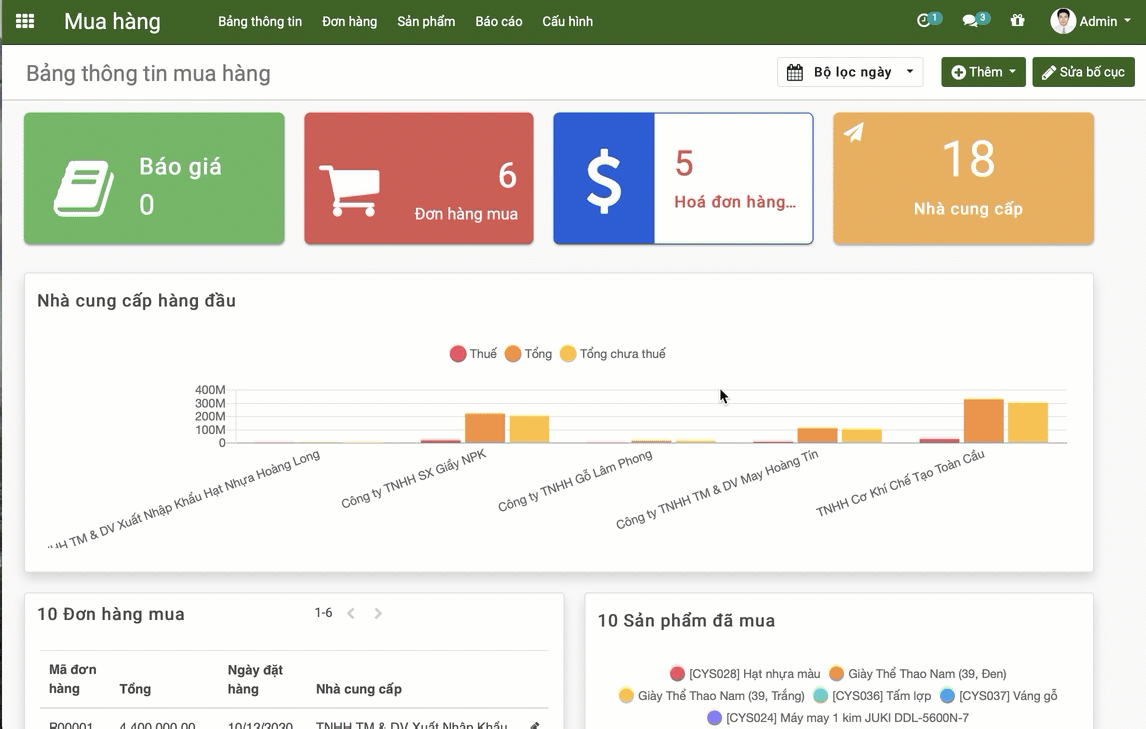This screenshot has height=729, width=1146.
Task: Click the gift box icon
Action: (x=1017, y=20)
